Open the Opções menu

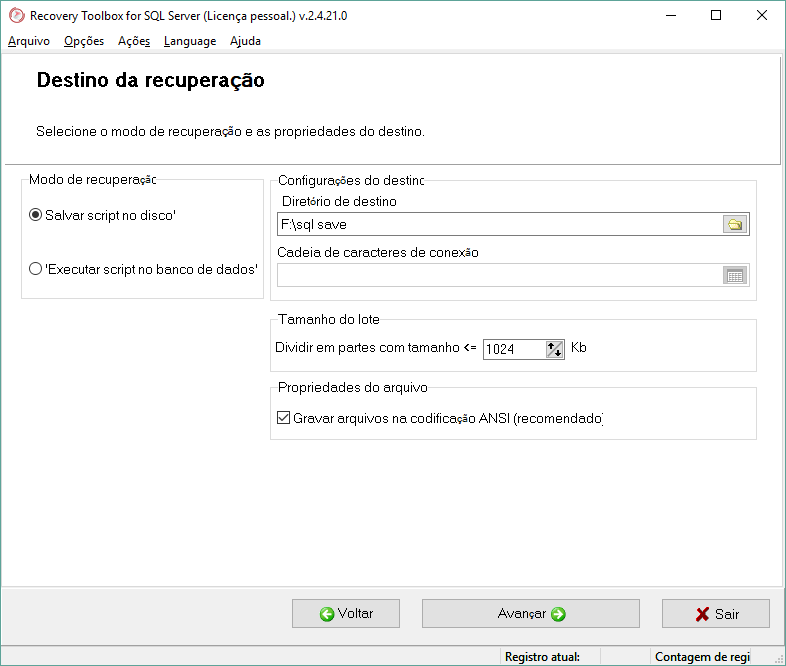point(84,41)
